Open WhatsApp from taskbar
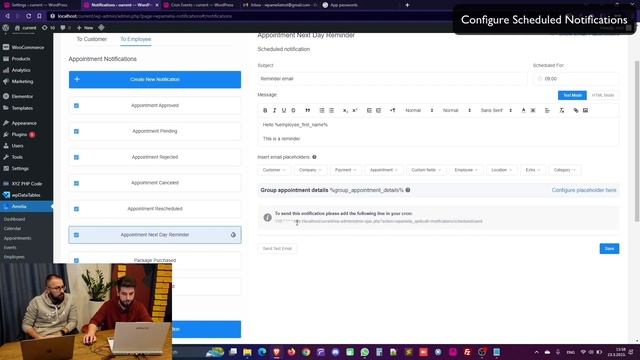 click(x=364, y=351)
